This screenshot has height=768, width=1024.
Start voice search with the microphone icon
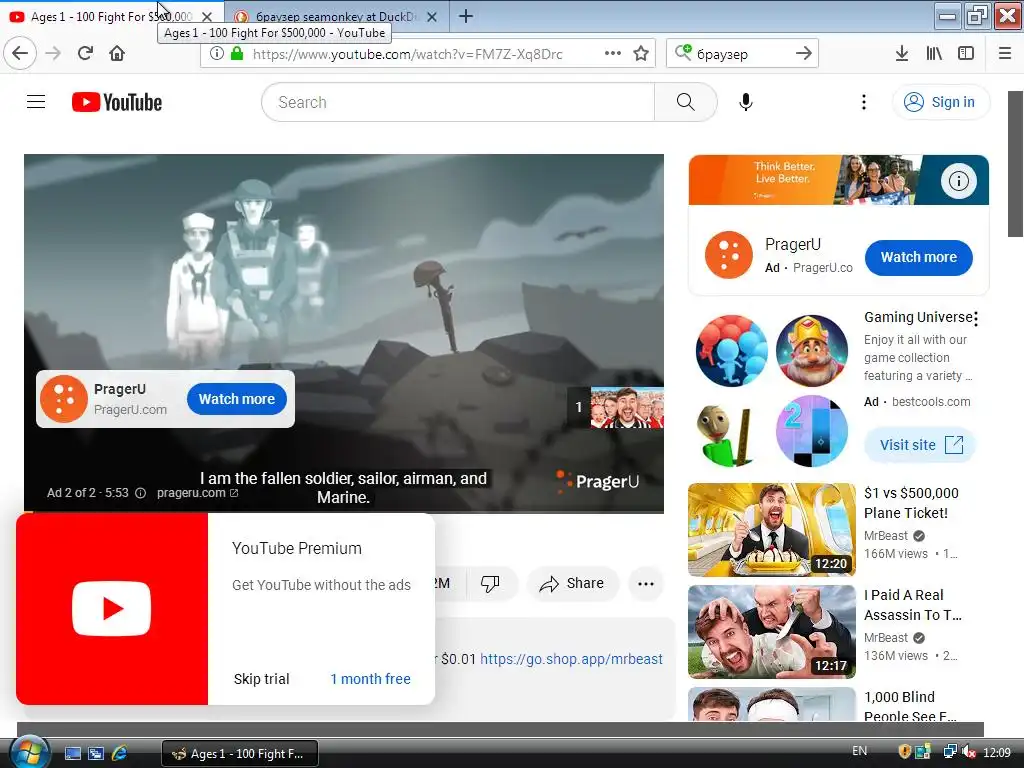click(x=746, y=102)
